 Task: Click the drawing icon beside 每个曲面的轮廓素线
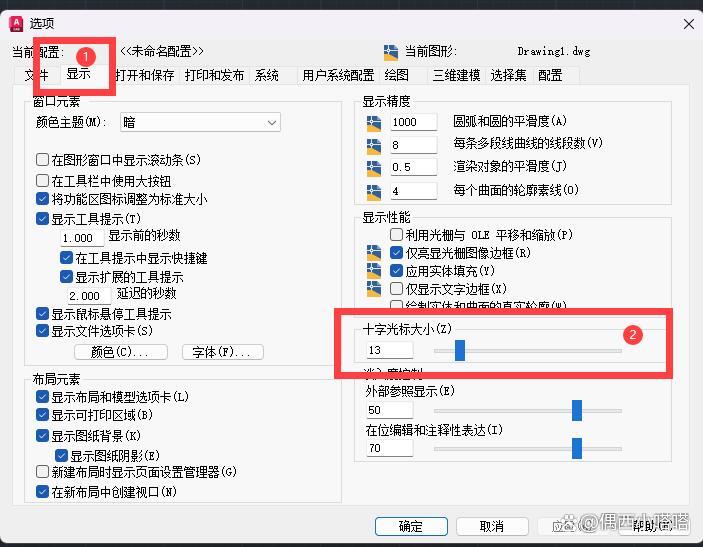click(373, 192)
